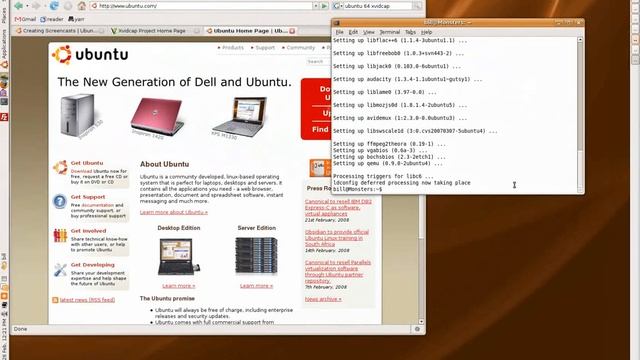
Task: Switch to the Creating Screencasts tab
Action: [60, 31]
